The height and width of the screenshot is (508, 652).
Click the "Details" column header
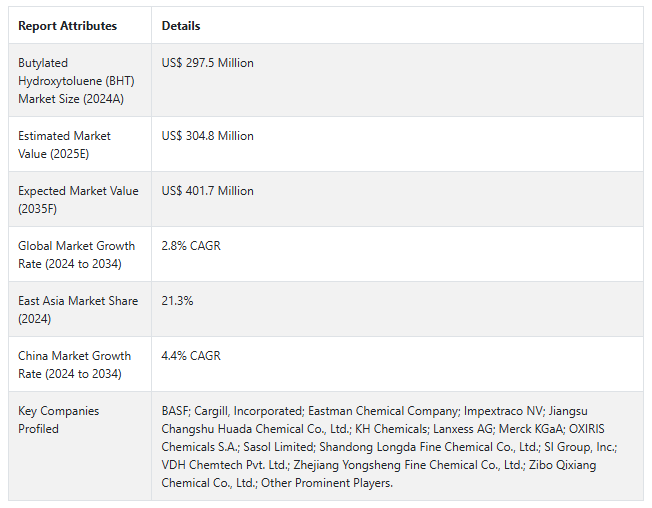pyautogui.click(x=181, y=26)
